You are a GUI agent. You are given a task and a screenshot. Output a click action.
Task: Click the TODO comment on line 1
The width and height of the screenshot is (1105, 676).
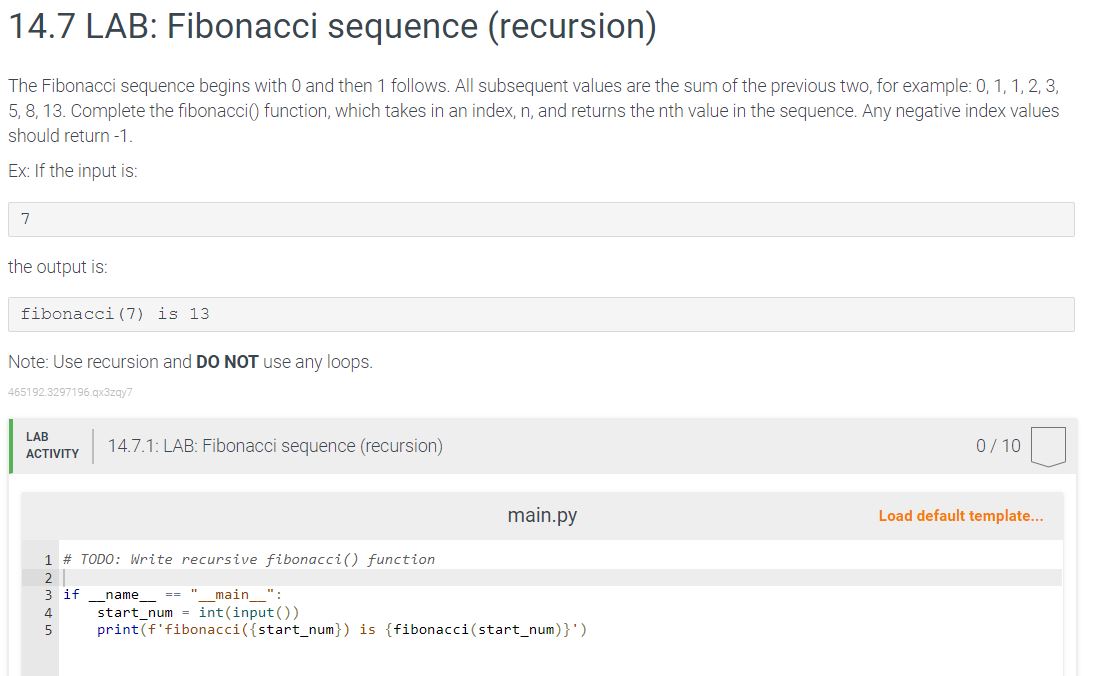click(249, 560)
